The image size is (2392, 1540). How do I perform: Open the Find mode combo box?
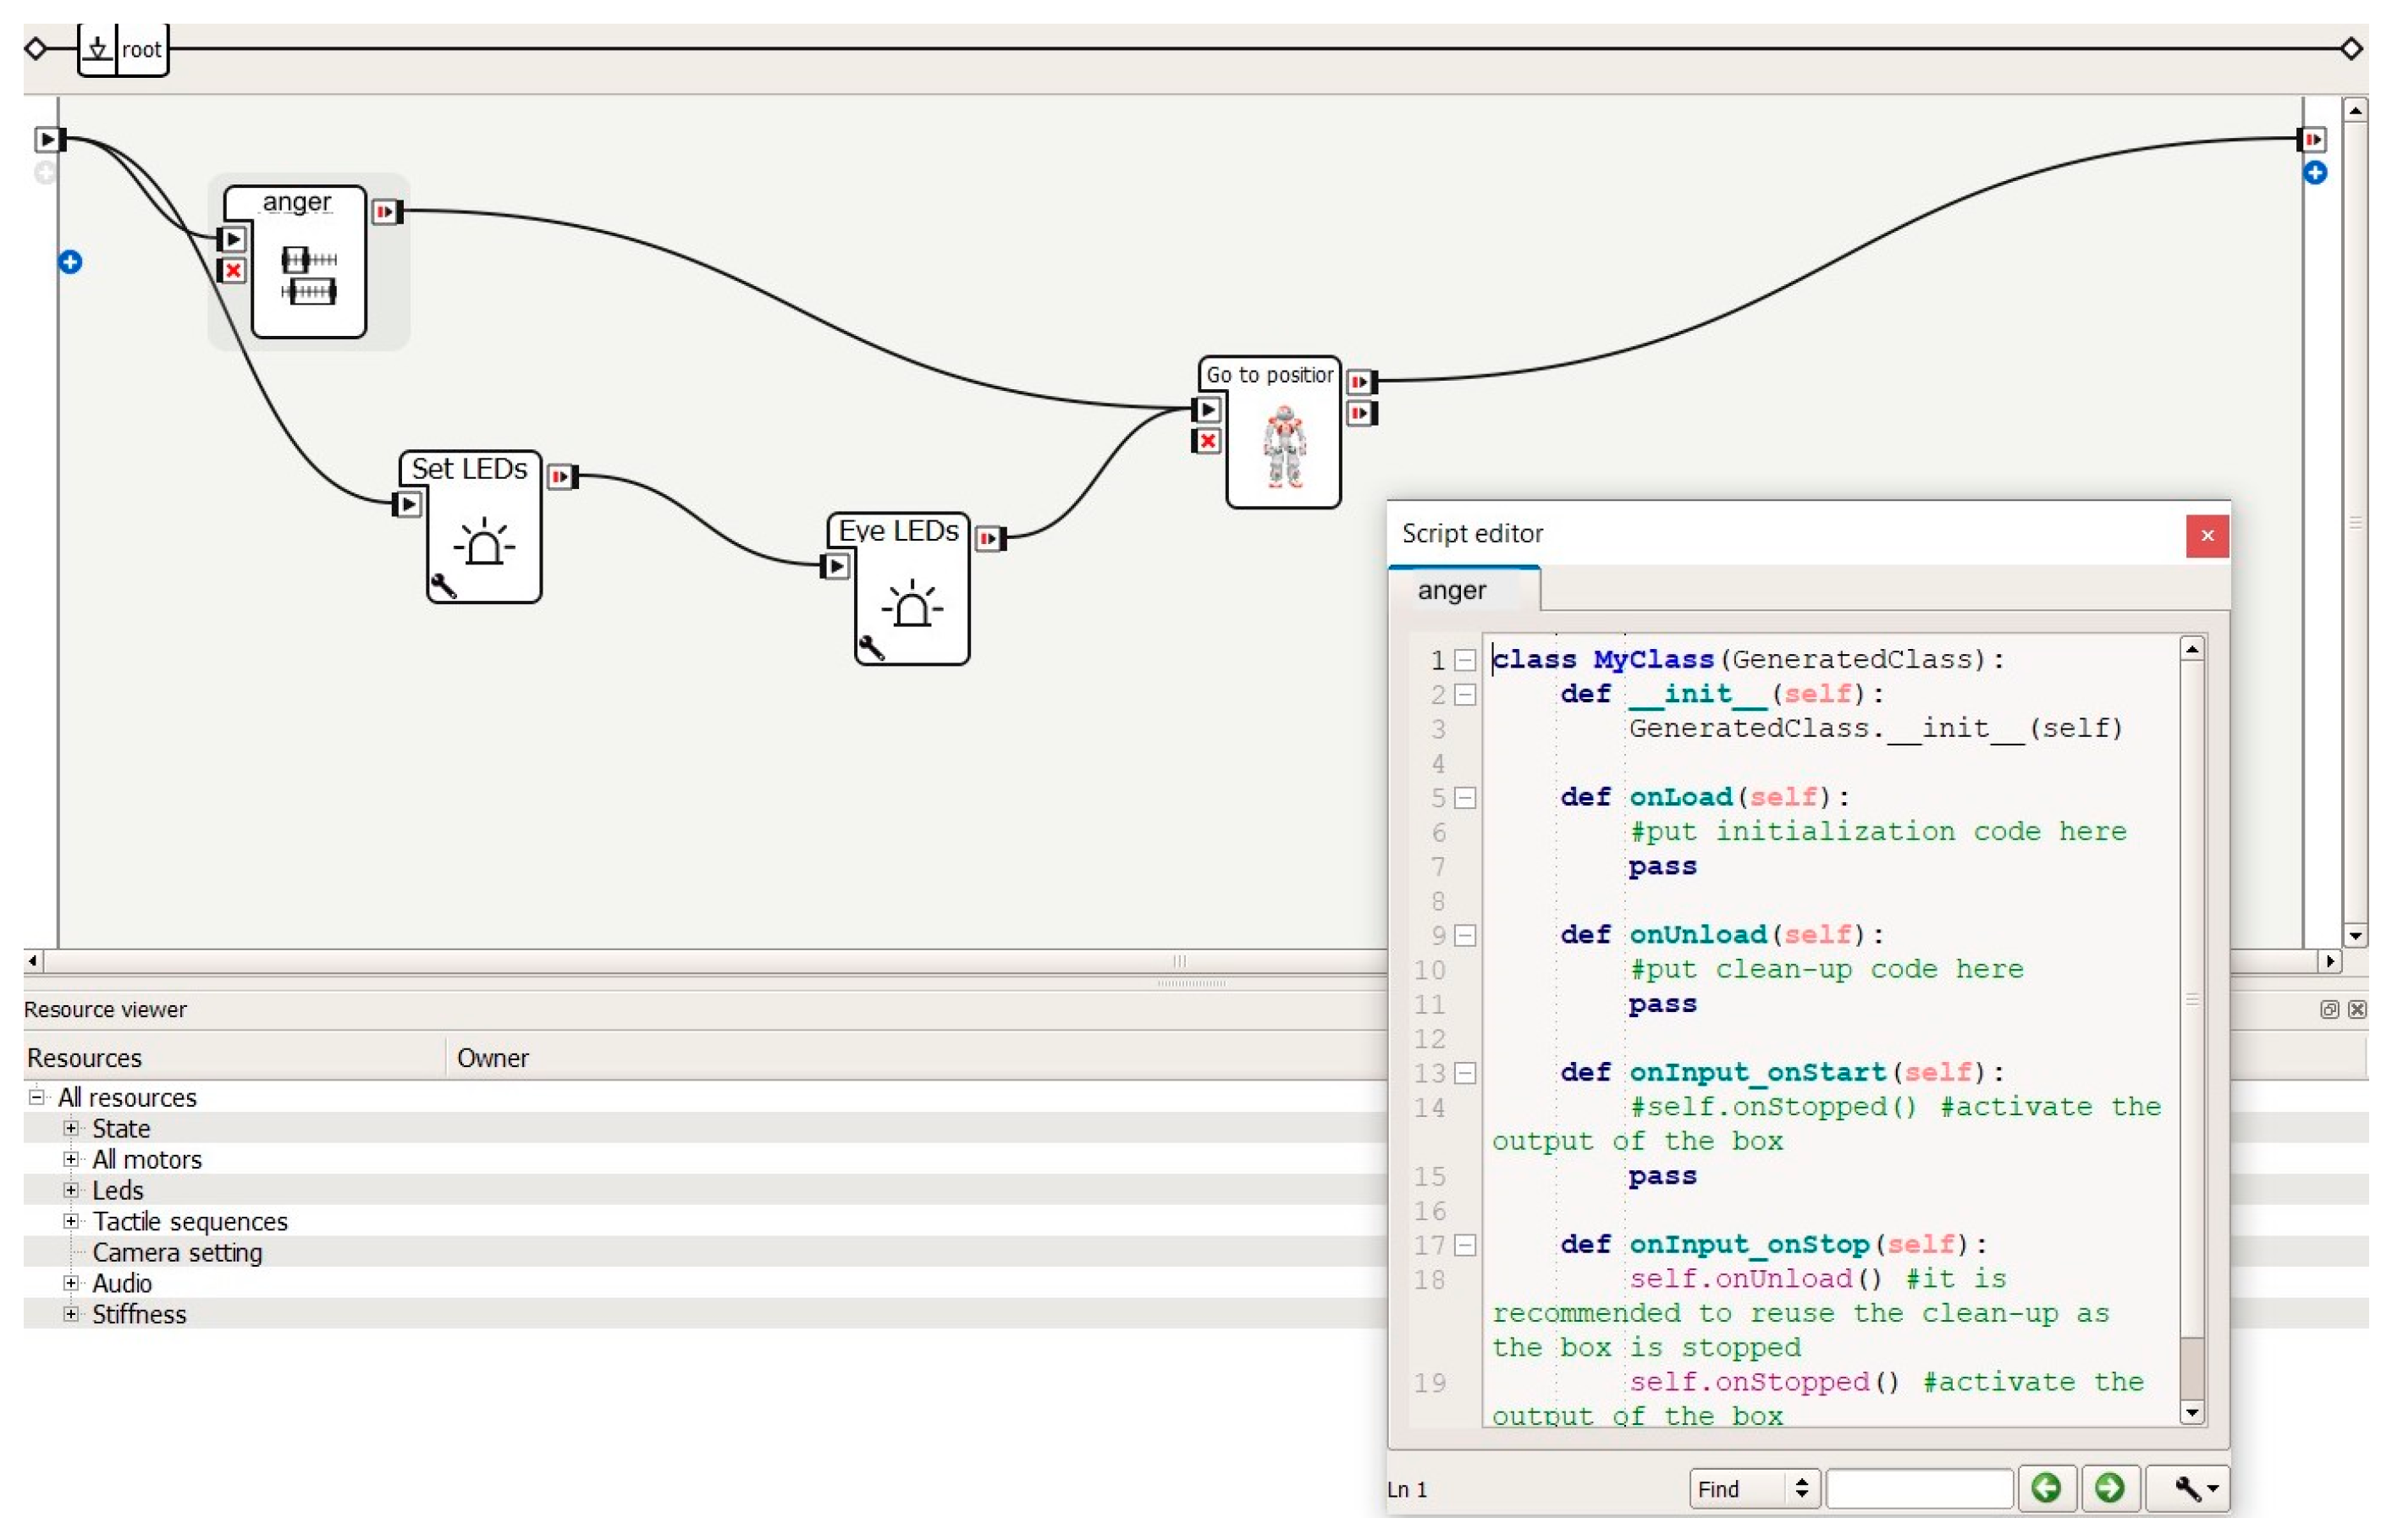(x=1756, y=1490)
